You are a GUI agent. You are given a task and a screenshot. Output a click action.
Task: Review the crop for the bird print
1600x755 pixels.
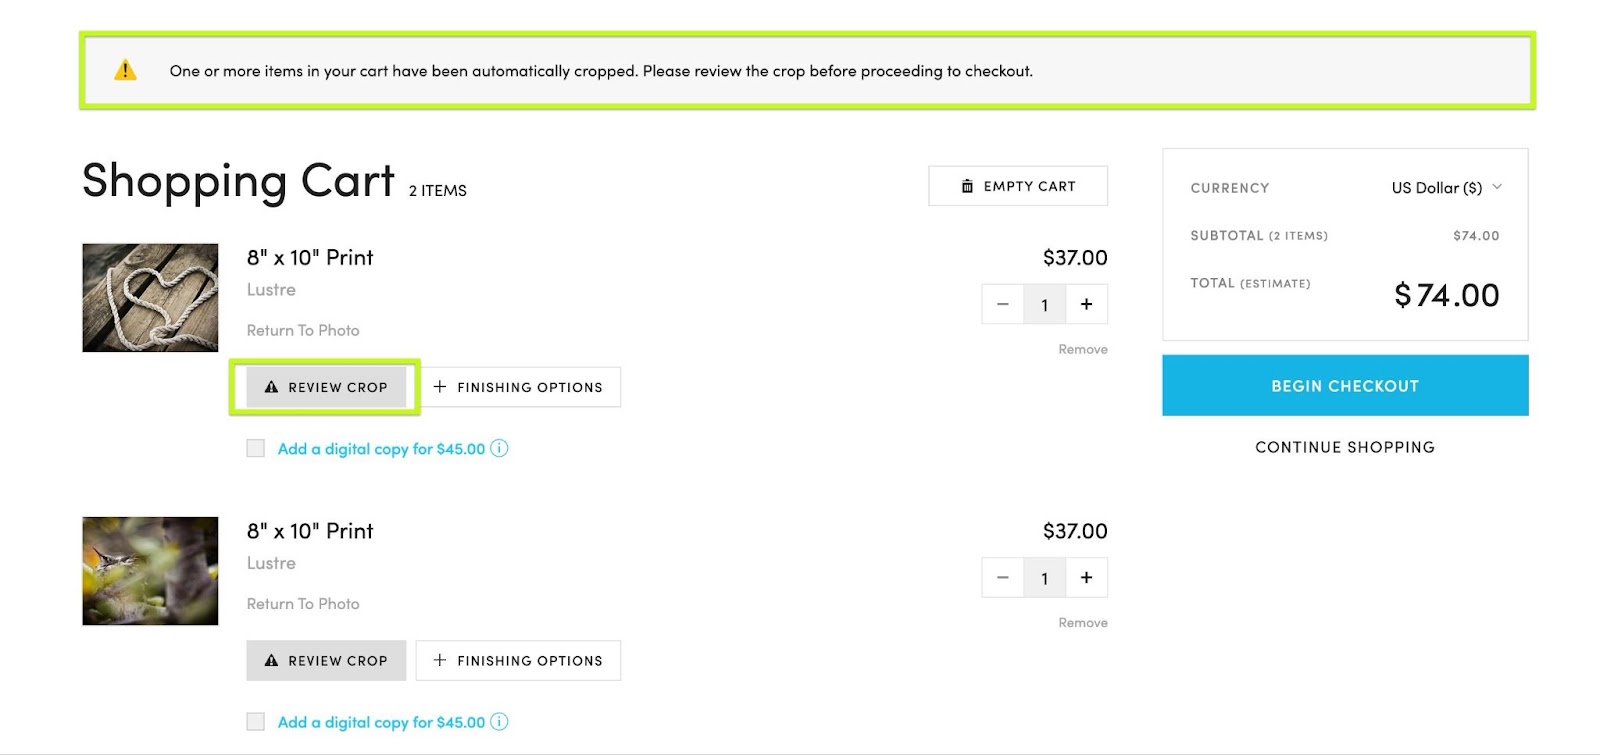(326, 660)
